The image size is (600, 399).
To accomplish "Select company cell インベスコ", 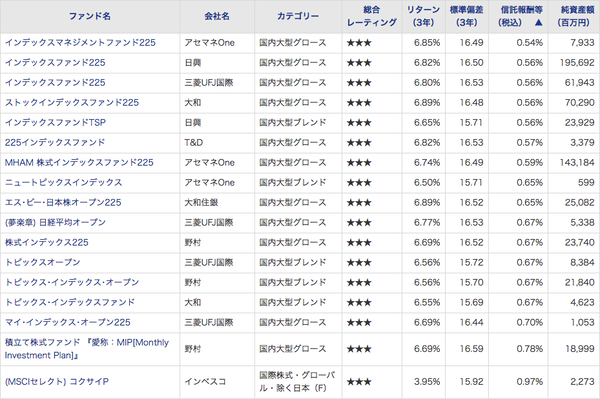I will tap(205, 382).
